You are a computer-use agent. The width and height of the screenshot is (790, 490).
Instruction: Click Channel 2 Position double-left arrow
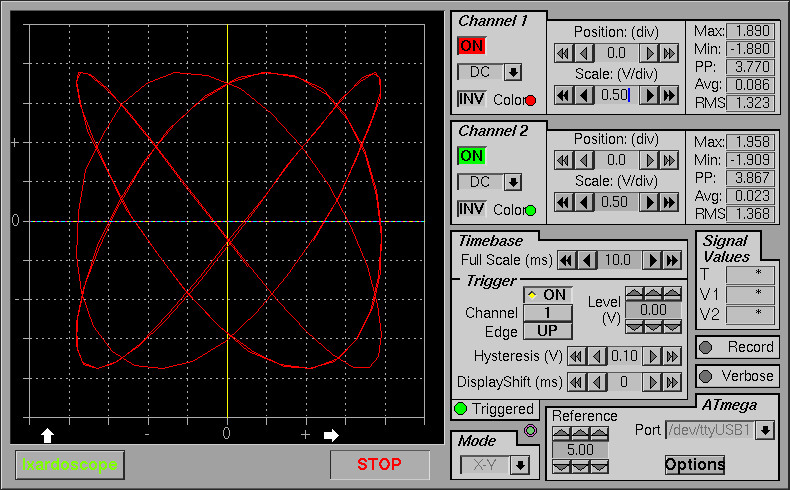coord(563,160)
